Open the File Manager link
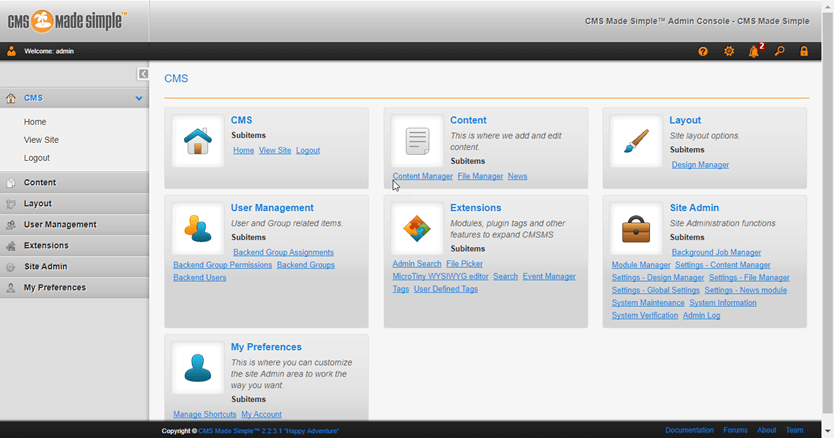 [x=480, y=176]
